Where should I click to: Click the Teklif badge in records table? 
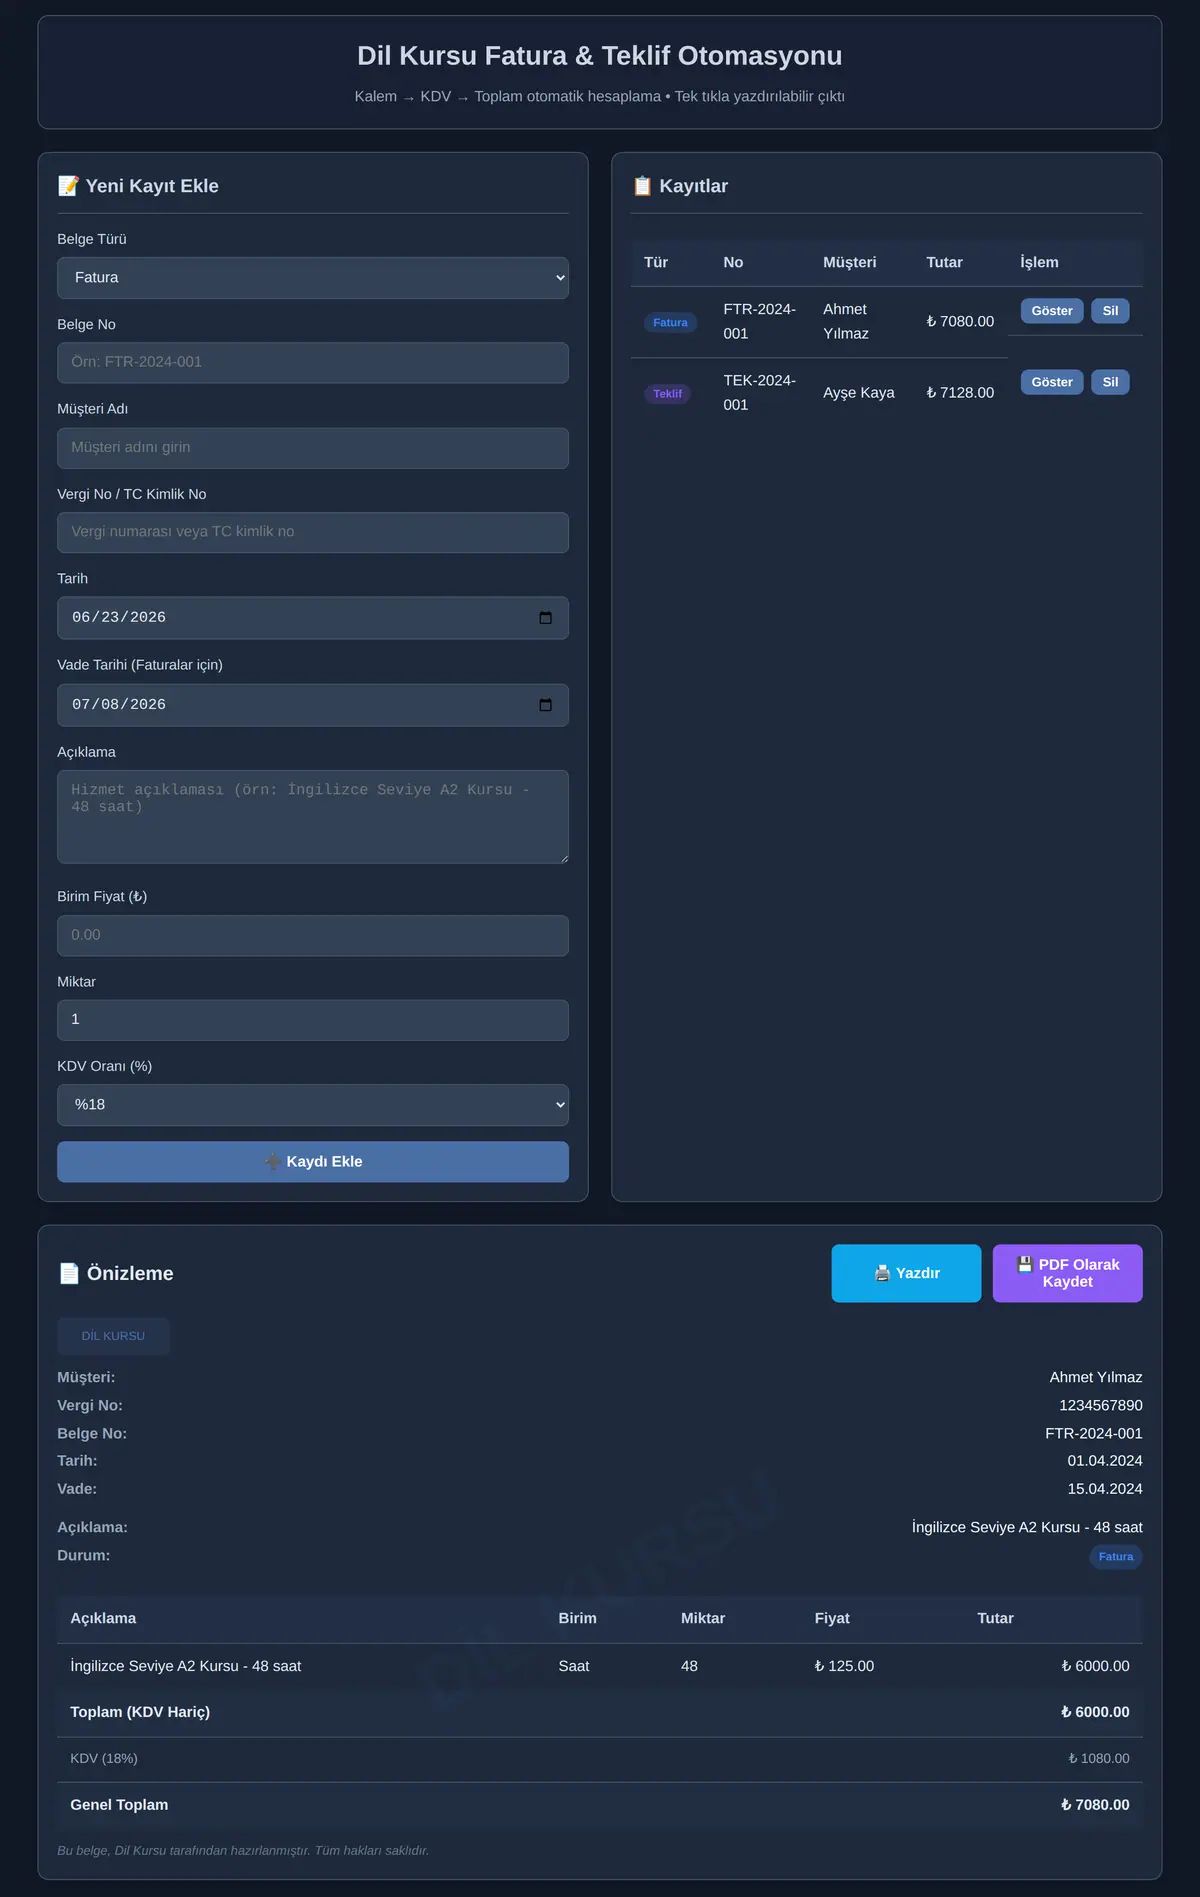(x=667, y=393)
